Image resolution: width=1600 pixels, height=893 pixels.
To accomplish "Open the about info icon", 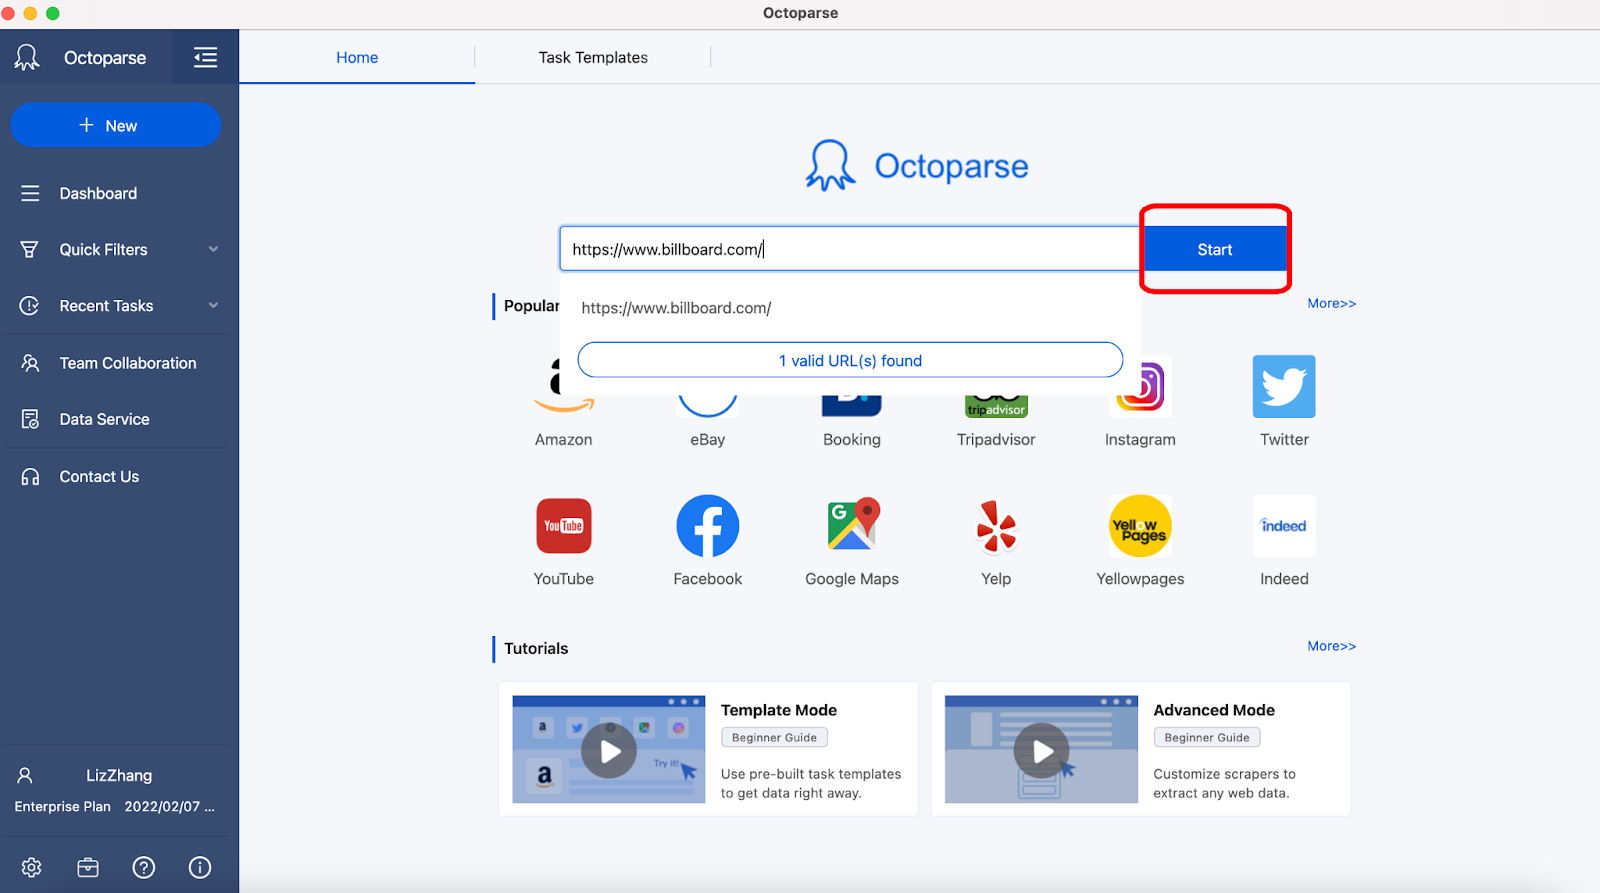I will click(200, 867).
